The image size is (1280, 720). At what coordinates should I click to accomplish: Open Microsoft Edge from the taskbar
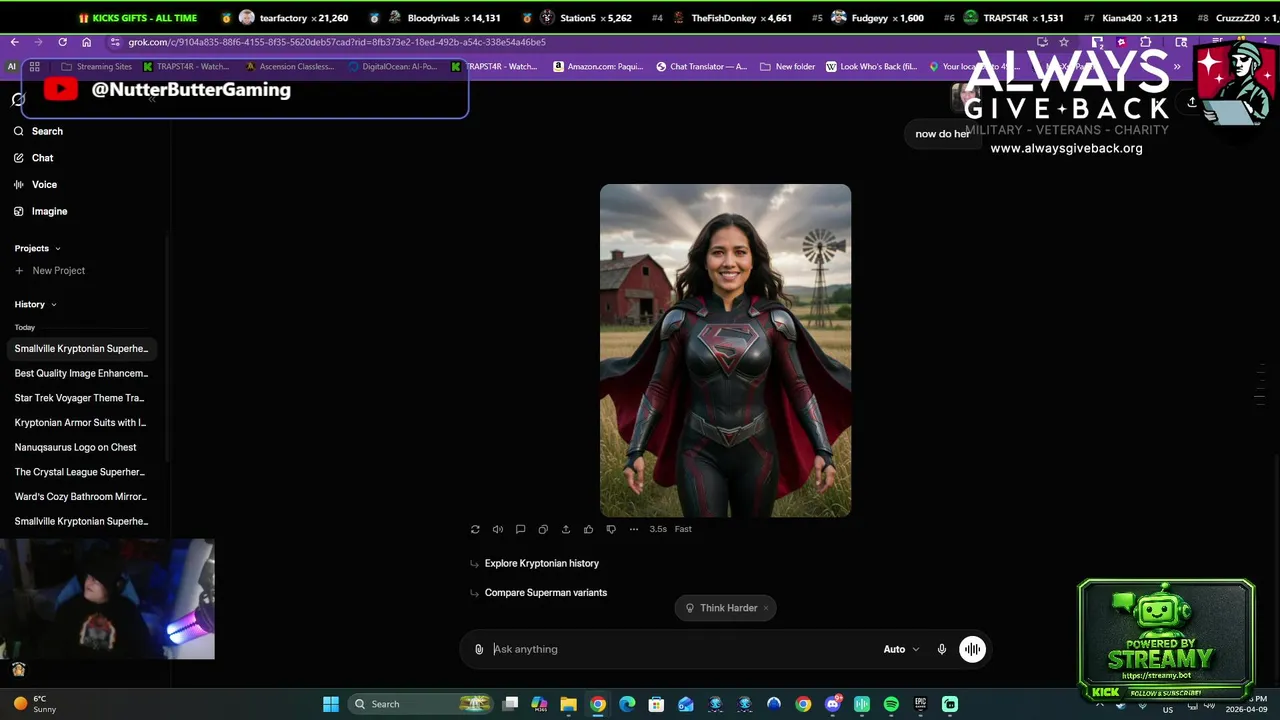coord(627,704)
